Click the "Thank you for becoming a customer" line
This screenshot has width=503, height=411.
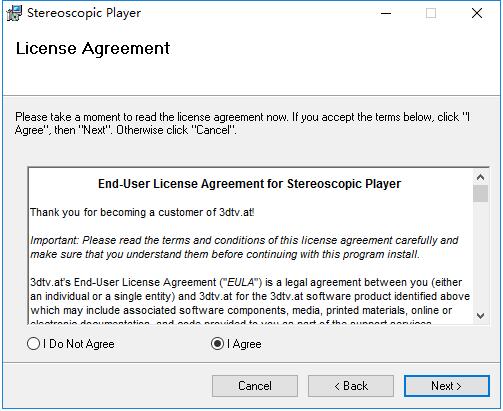click(142, 212)
